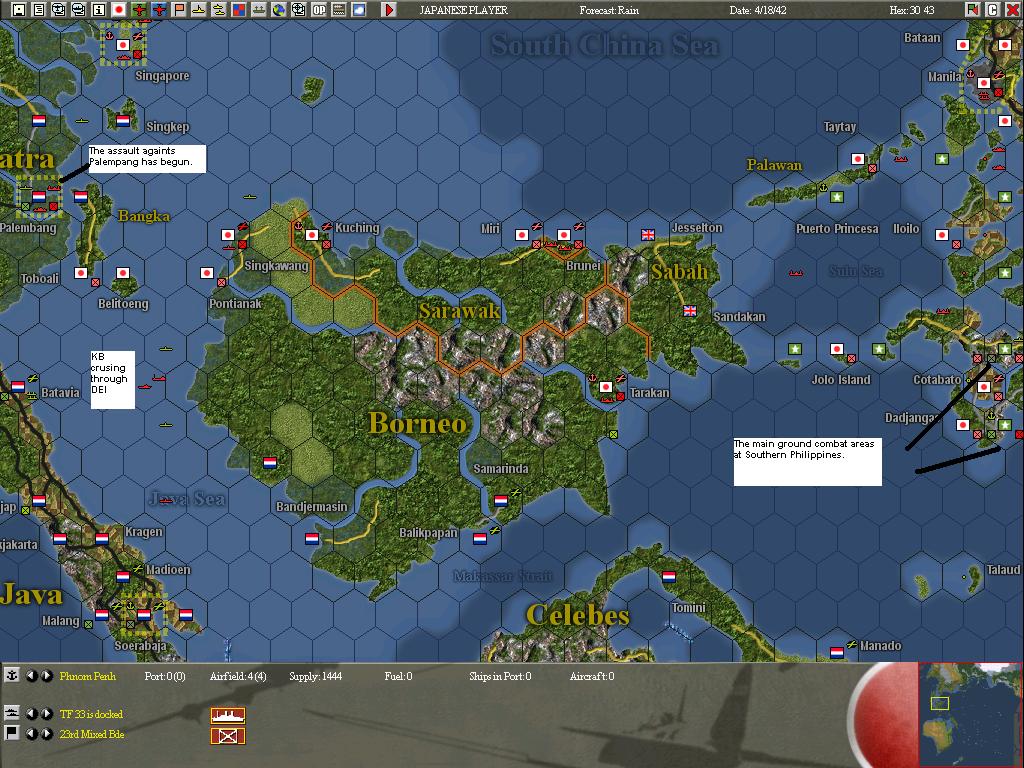Click the red and blue checkered icon
1024x768 pixels.
239,10
